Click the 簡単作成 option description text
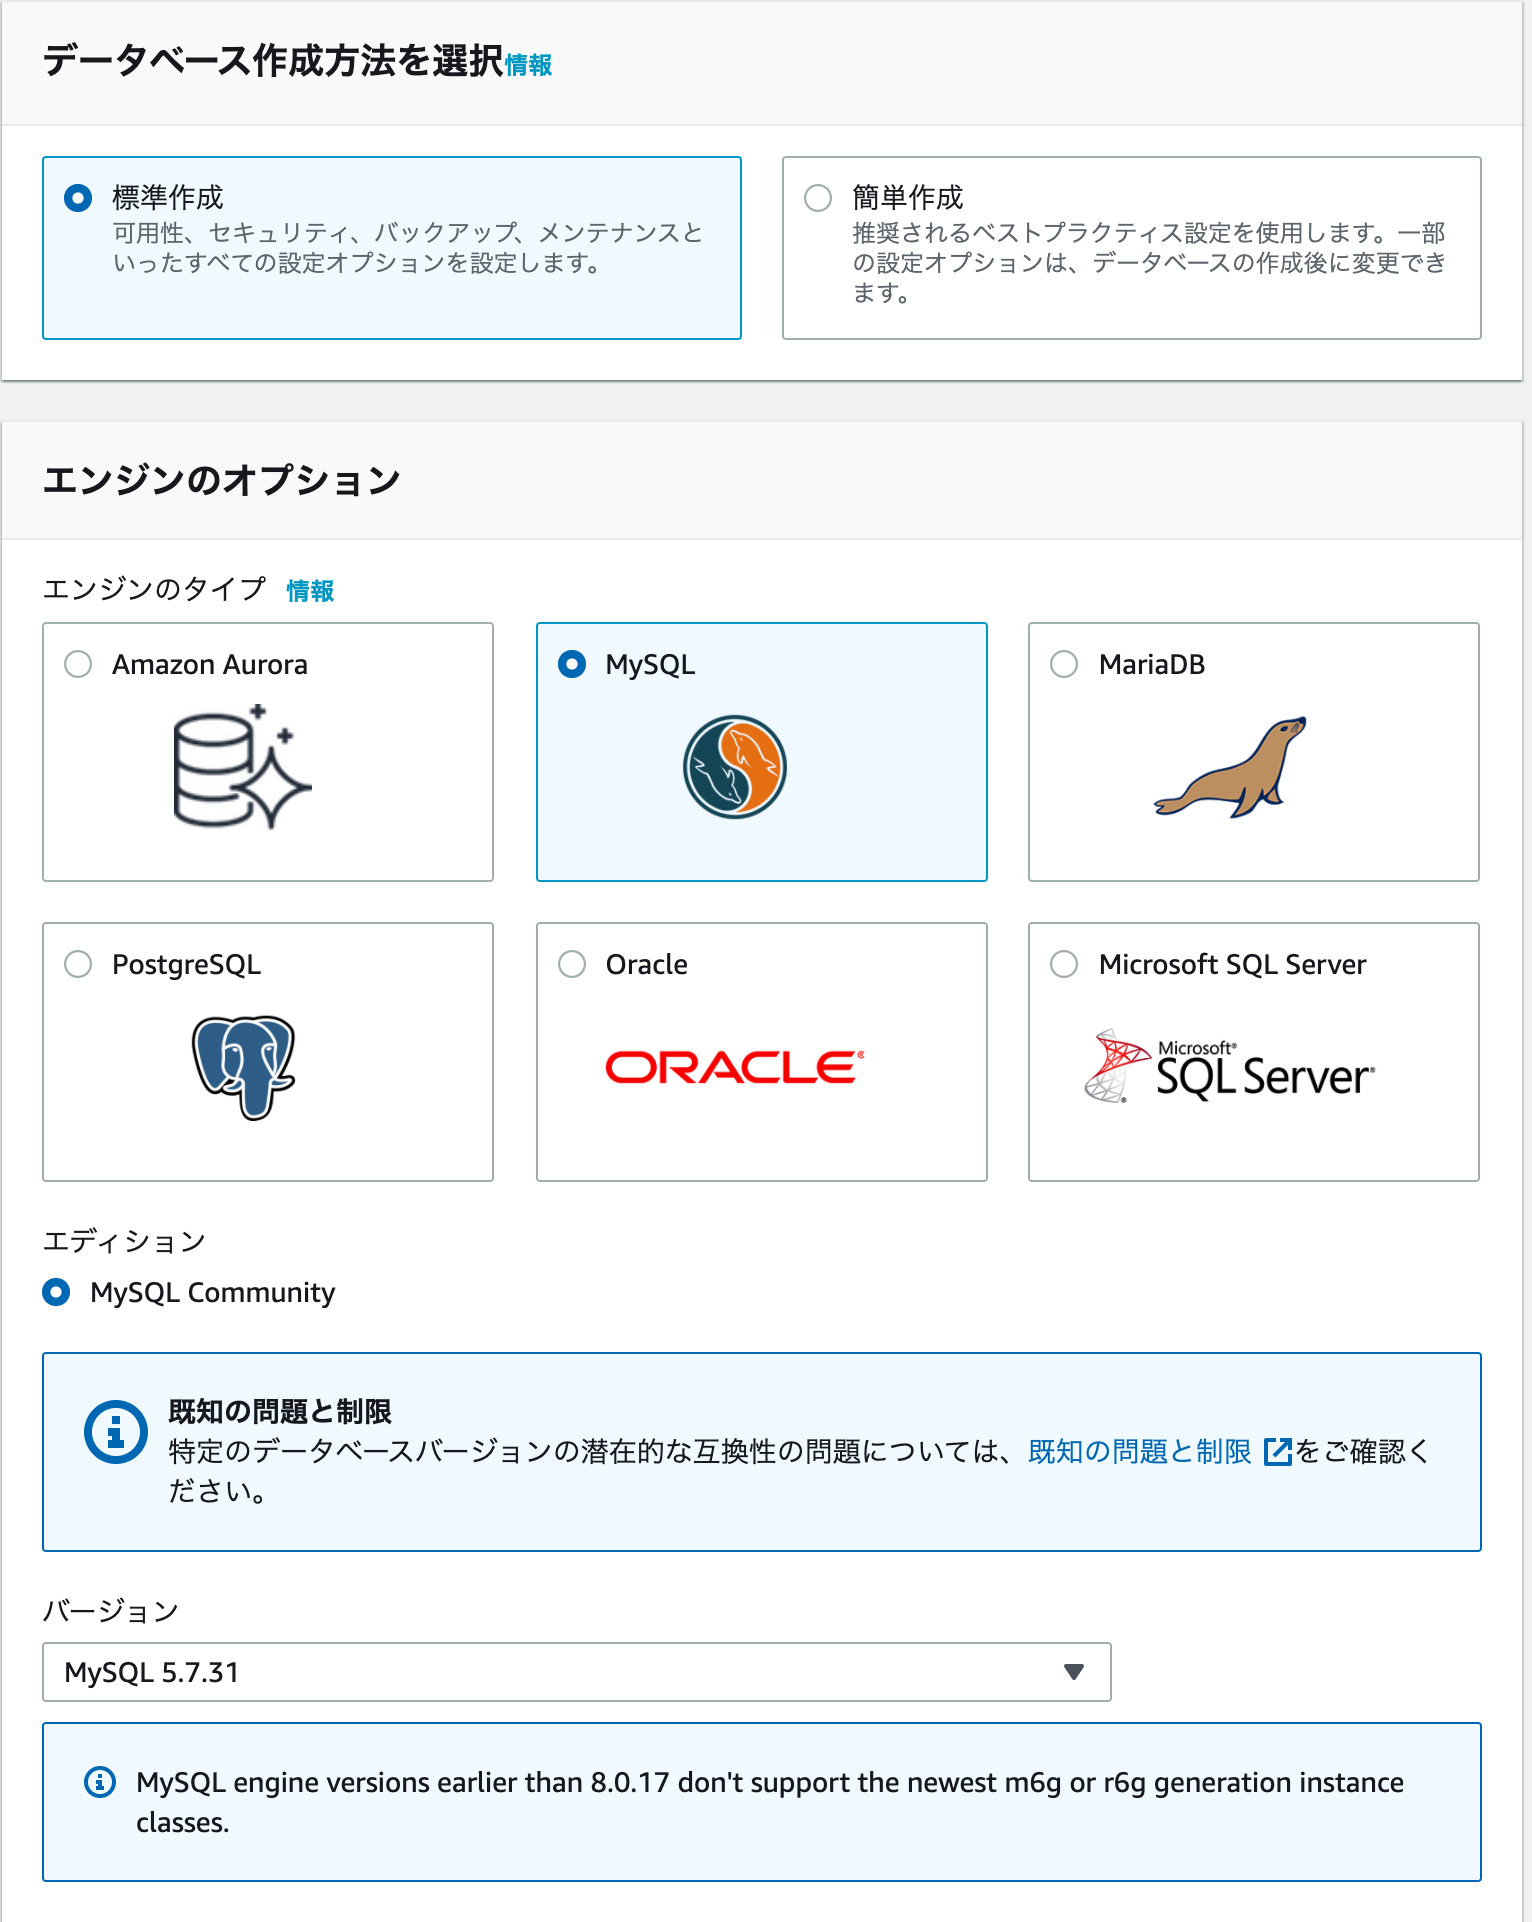This screenshot has height=1922, width=1532. [1149, 263]
